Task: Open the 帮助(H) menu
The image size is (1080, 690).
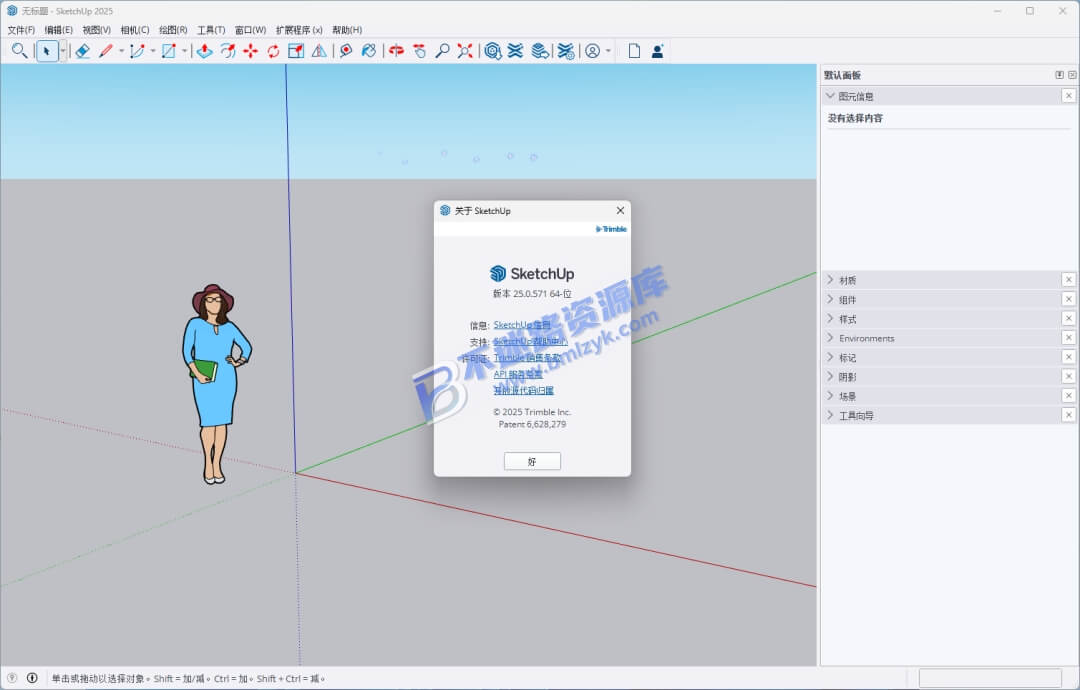Action: 346,30
